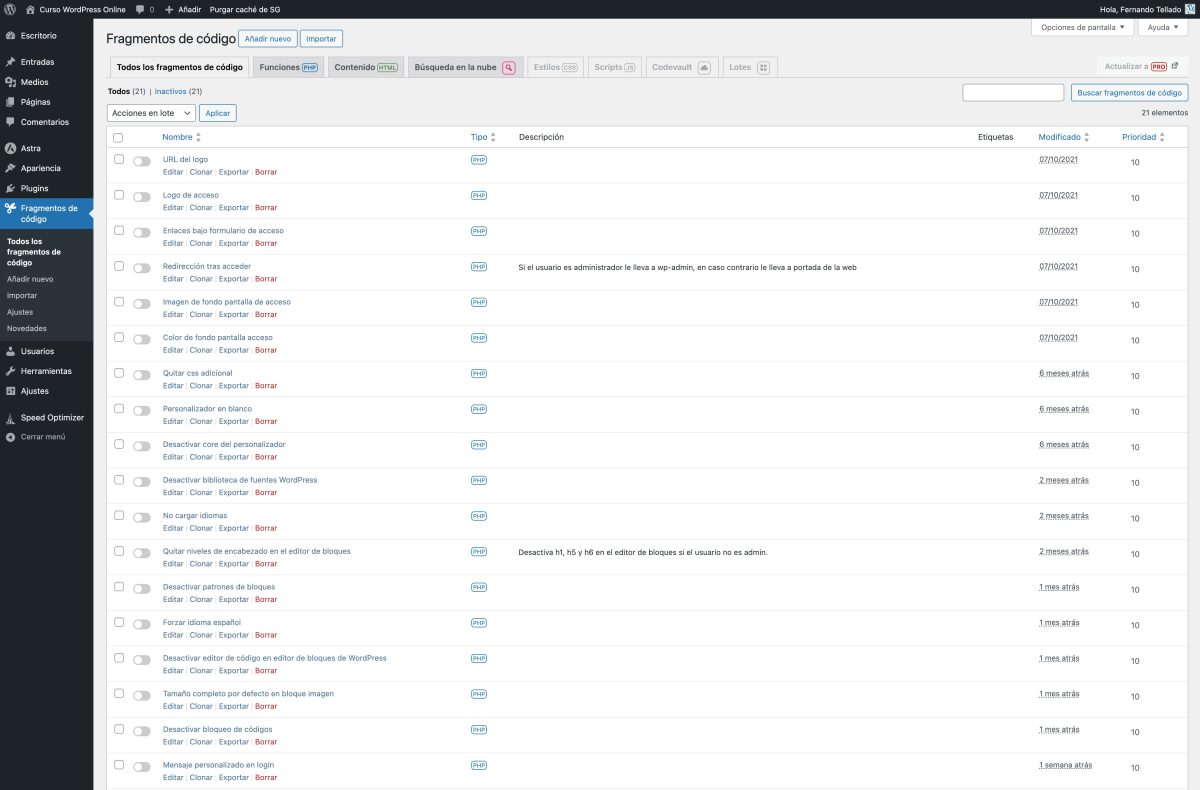1200x790 pixels.
Task: Open the 'Acciones en lote' dropdown
Action: coord(150,113)
